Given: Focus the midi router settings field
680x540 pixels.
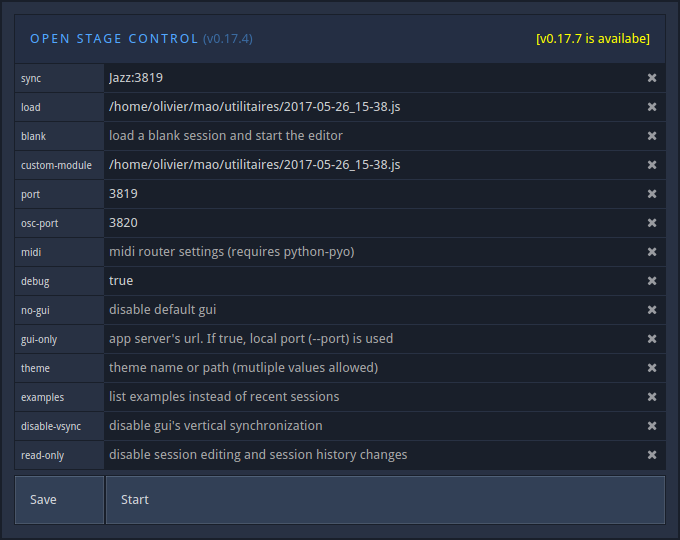Looking at the screenshot, I should pyautogui.click(x=370, y=252).
